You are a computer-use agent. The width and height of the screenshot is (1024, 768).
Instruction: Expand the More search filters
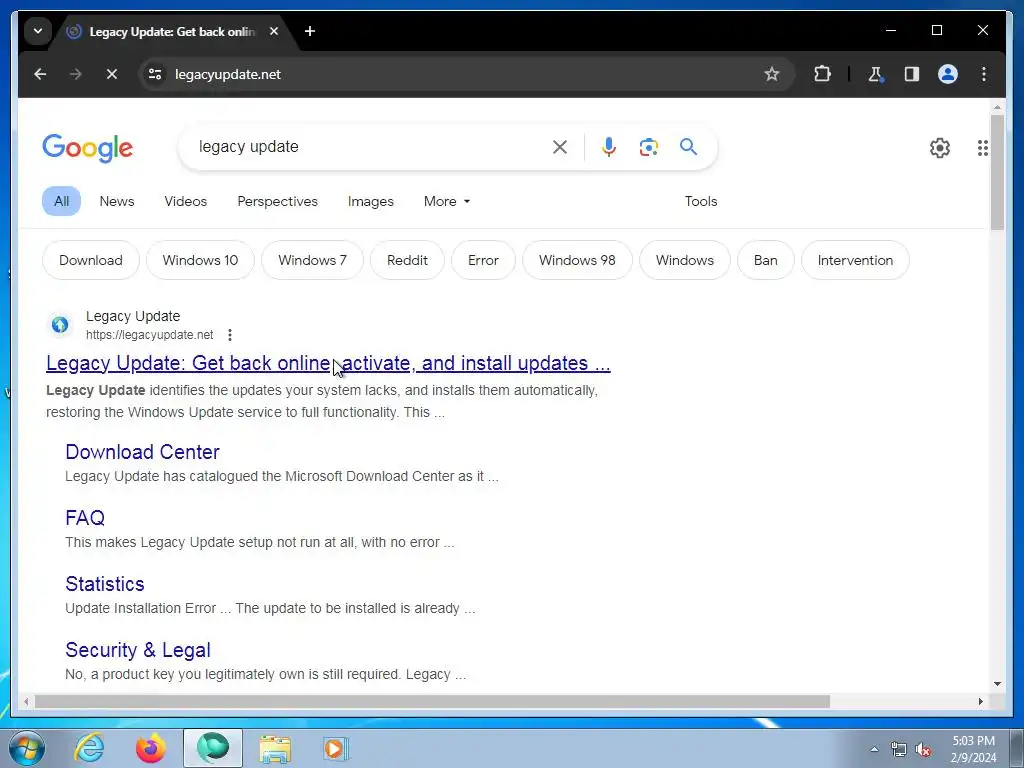click(447, 201)
